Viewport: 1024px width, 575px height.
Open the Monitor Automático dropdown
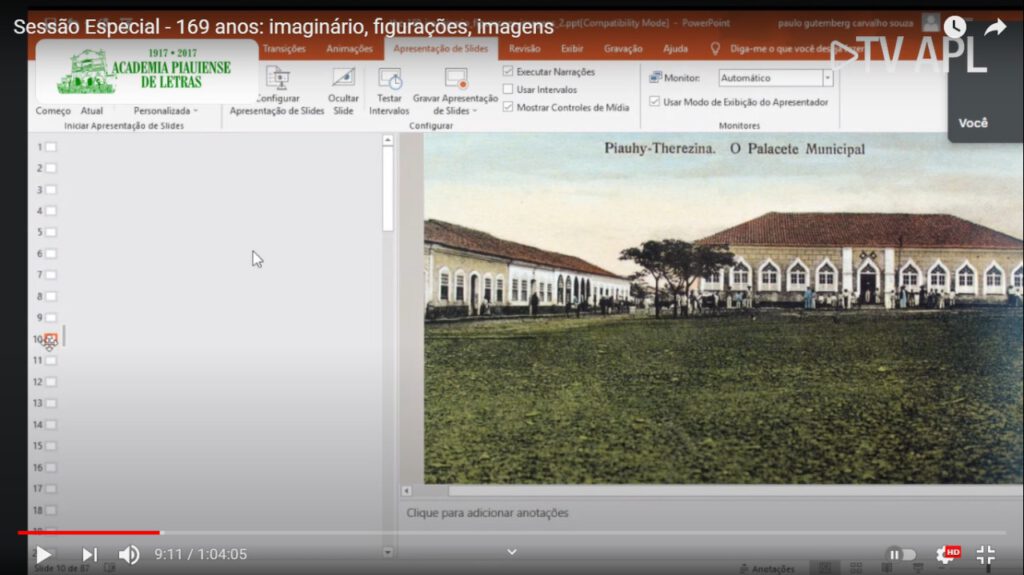pyautogui.click(x=827, y=78)
